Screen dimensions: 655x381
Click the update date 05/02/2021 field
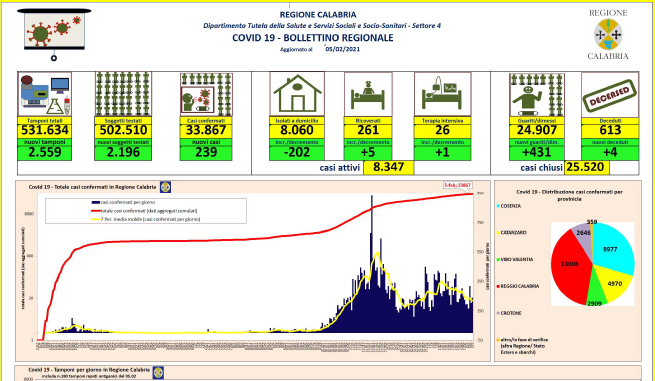click(x=343, y=49)
